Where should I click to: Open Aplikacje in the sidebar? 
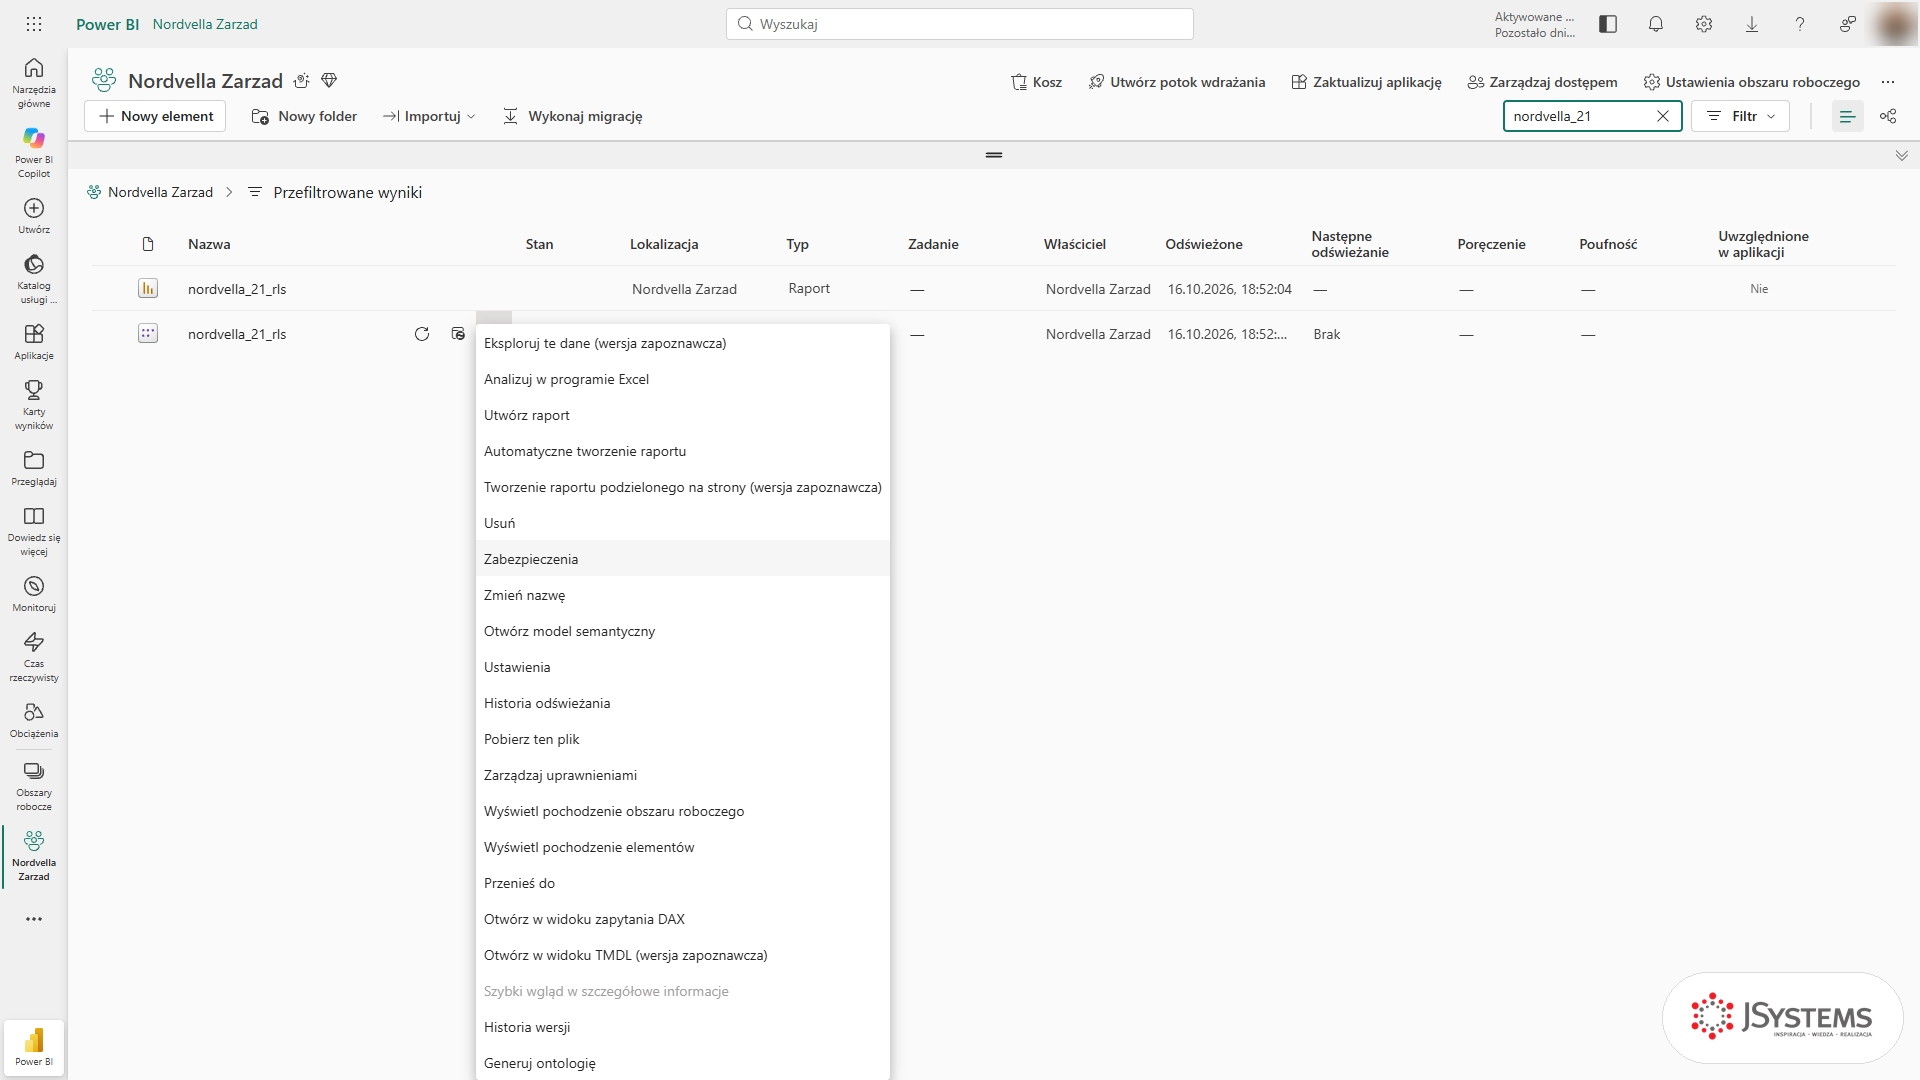click(x=34, y=341)
